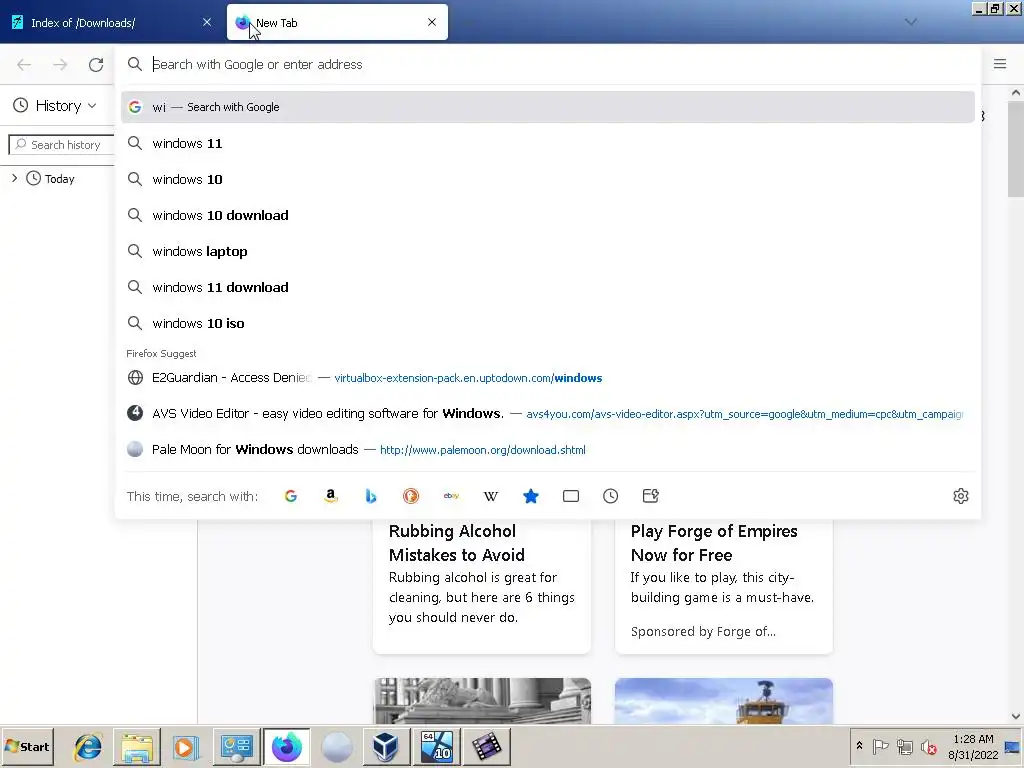Viewport: 1024px width, 768px height.
Task: Open the History sidebar dropdown
Action: tap(56, 106)
